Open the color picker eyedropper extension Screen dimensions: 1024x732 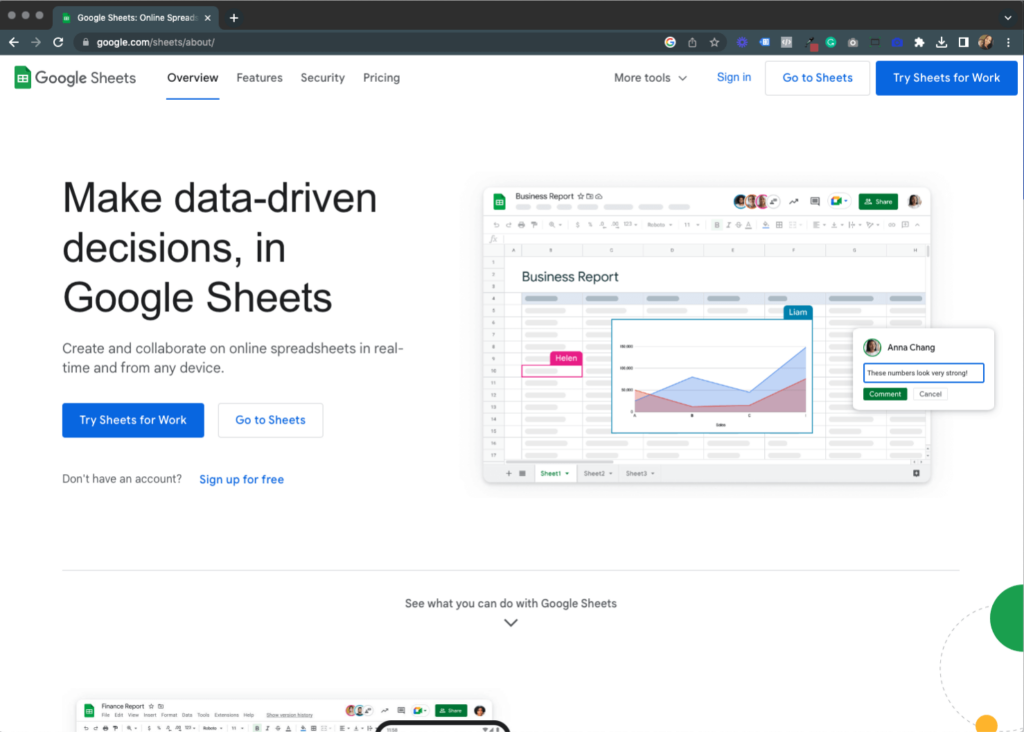click(x=810, y=43)
